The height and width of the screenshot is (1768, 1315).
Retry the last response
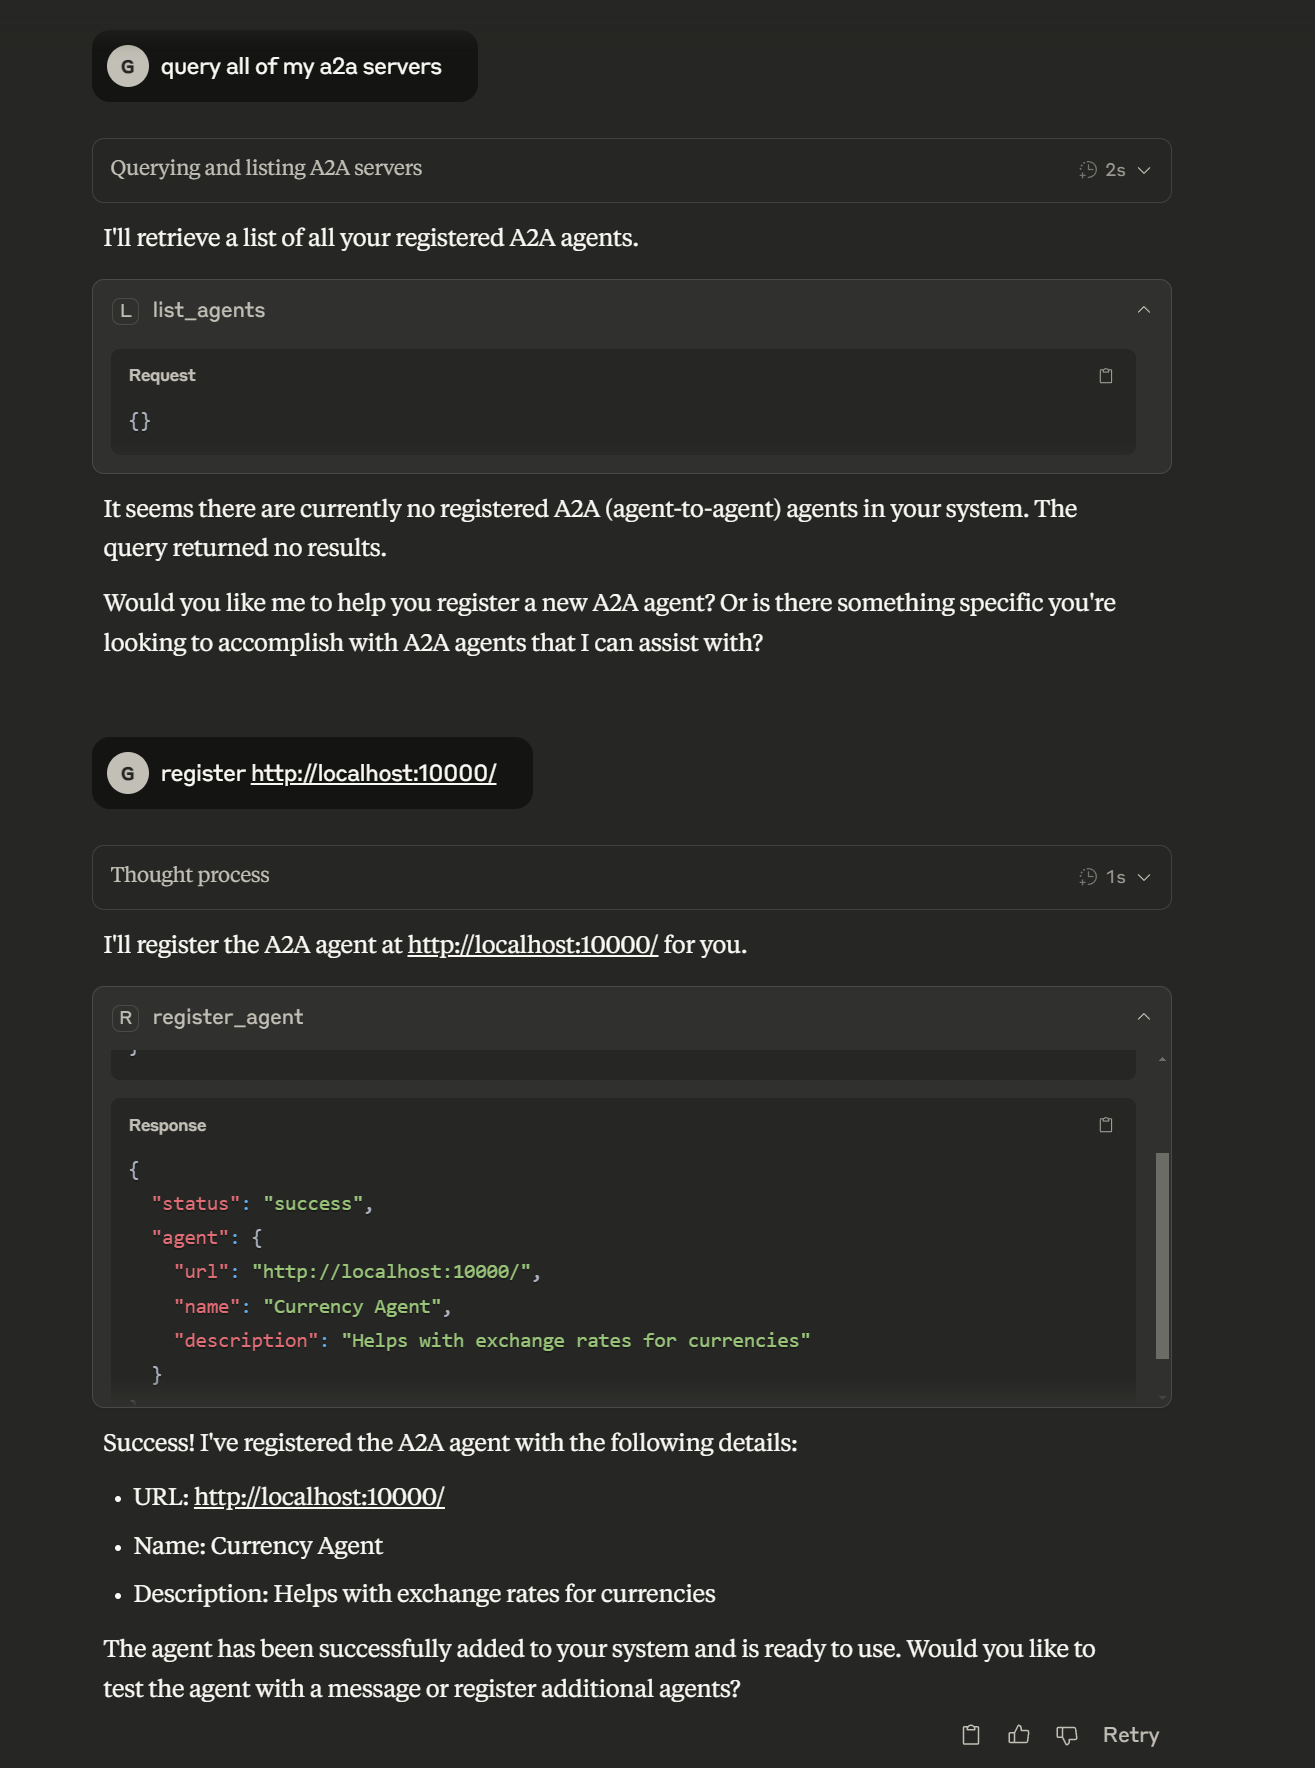1130,1735
